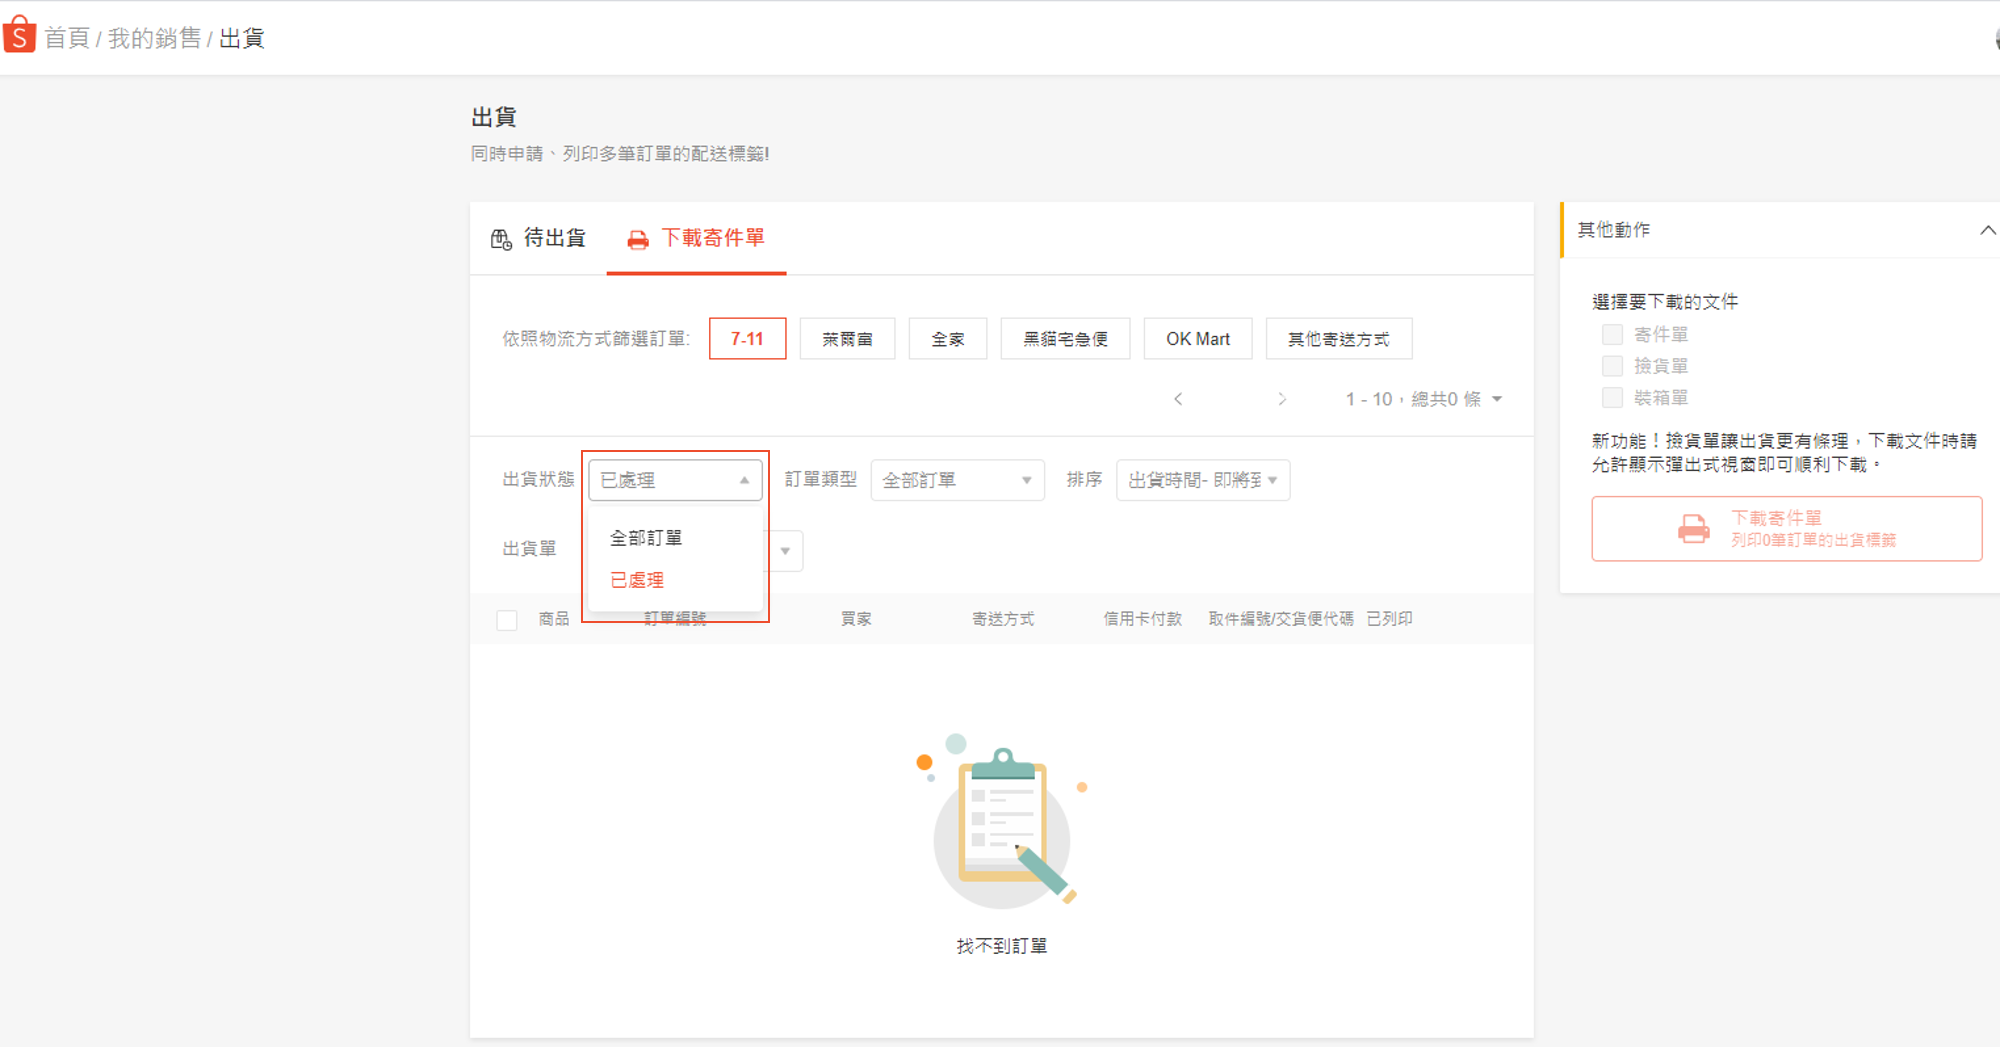Tick the select-all checkbox beside 商品
Image resolution: width=2000 pixels, height=1047 pixels.
[x=507, y=620]
